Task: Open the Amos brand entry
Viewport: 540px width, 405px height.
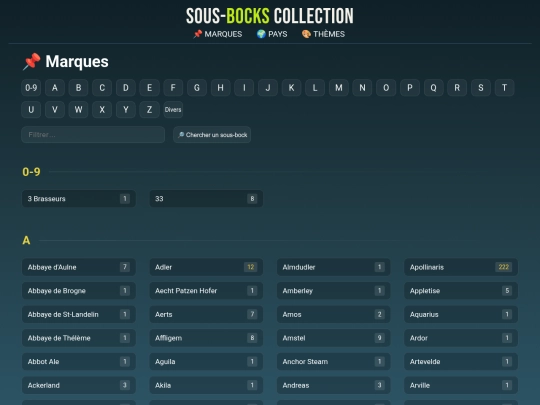Action: click(x=334, y=314)
